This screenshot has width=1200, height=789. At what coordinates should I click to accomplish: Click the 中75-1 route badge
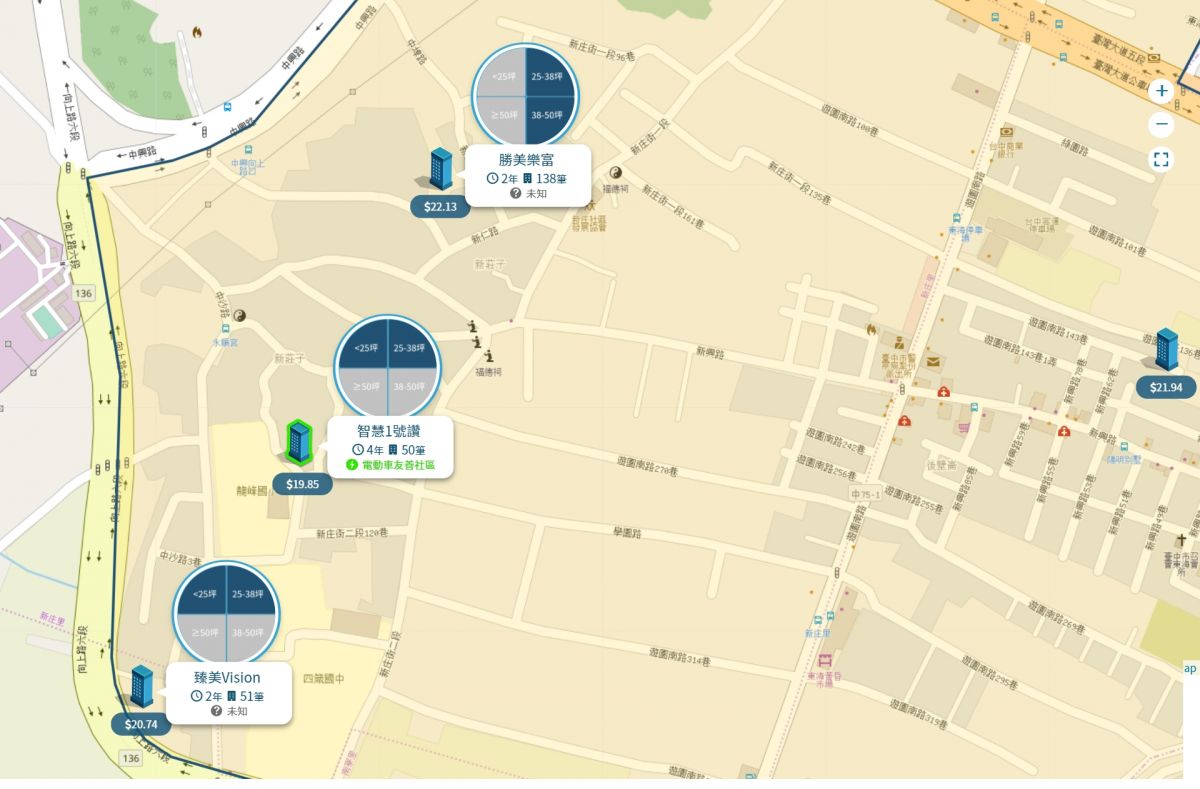point(865,495)
